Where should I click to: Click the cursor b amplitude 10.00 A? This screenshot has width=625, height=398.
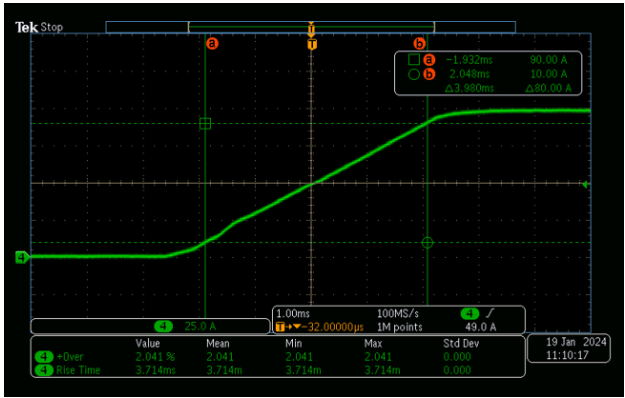(x=548, y=74)
